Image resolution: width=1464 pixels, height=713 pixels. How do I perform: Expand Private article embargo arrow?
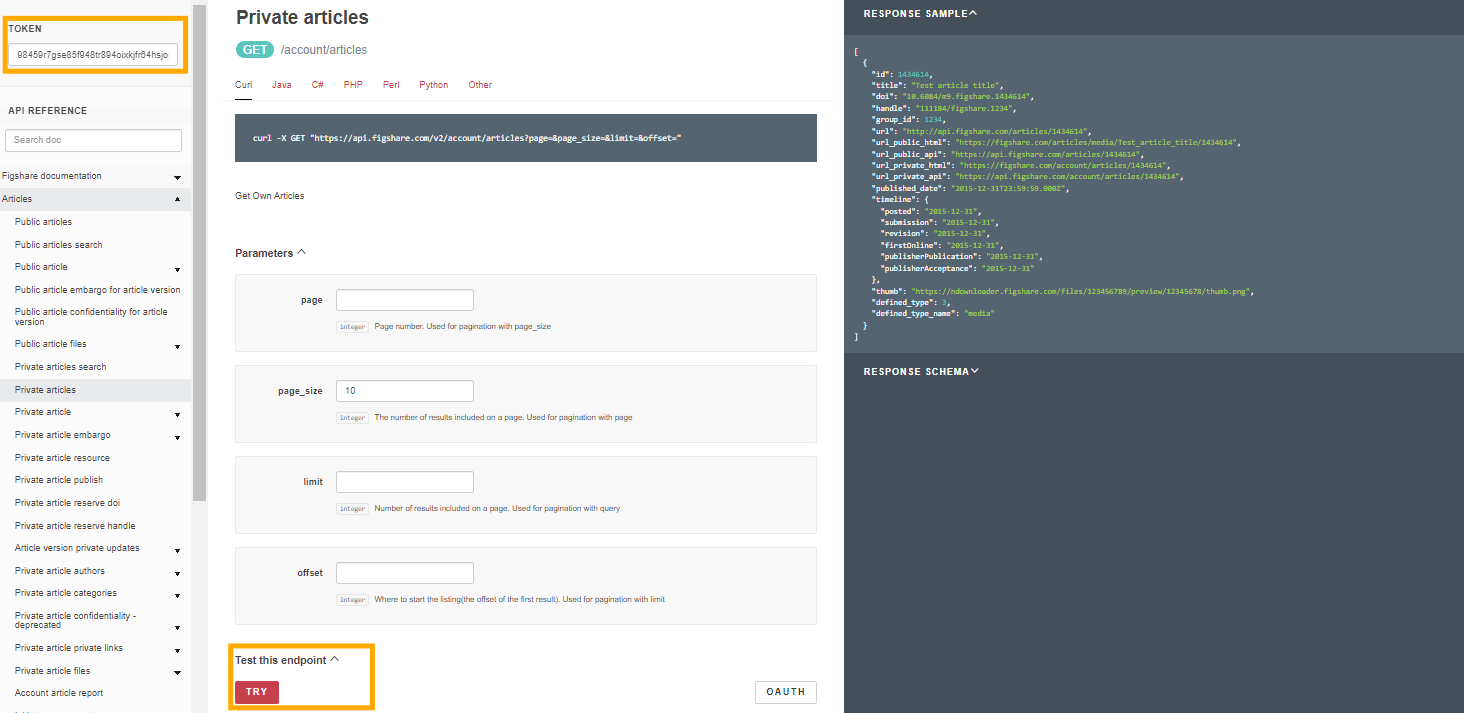click(177, 438)
